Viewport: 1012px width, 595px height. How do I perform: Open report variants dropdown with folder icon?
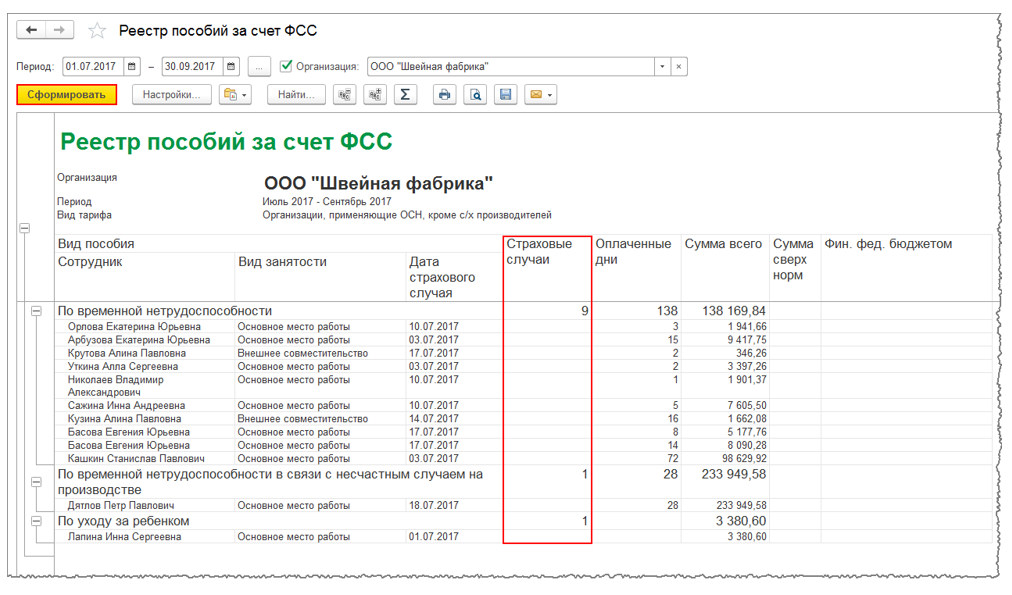tap(235, 95)
